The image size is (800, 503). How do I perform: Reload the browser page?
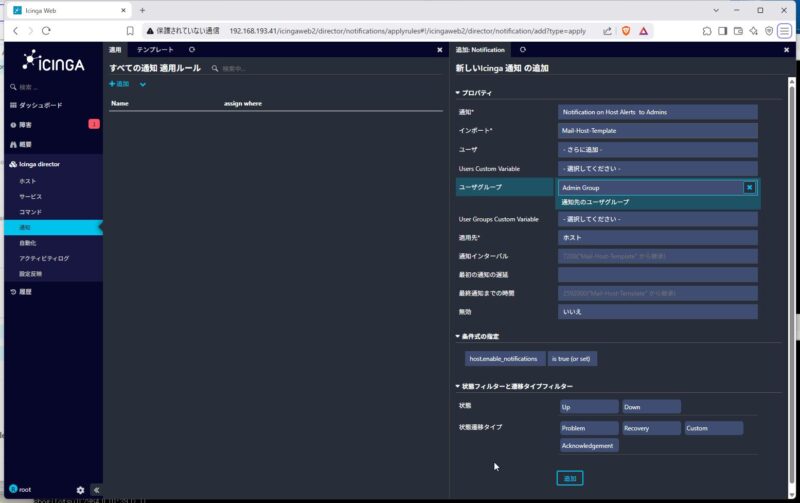(46, 31)
